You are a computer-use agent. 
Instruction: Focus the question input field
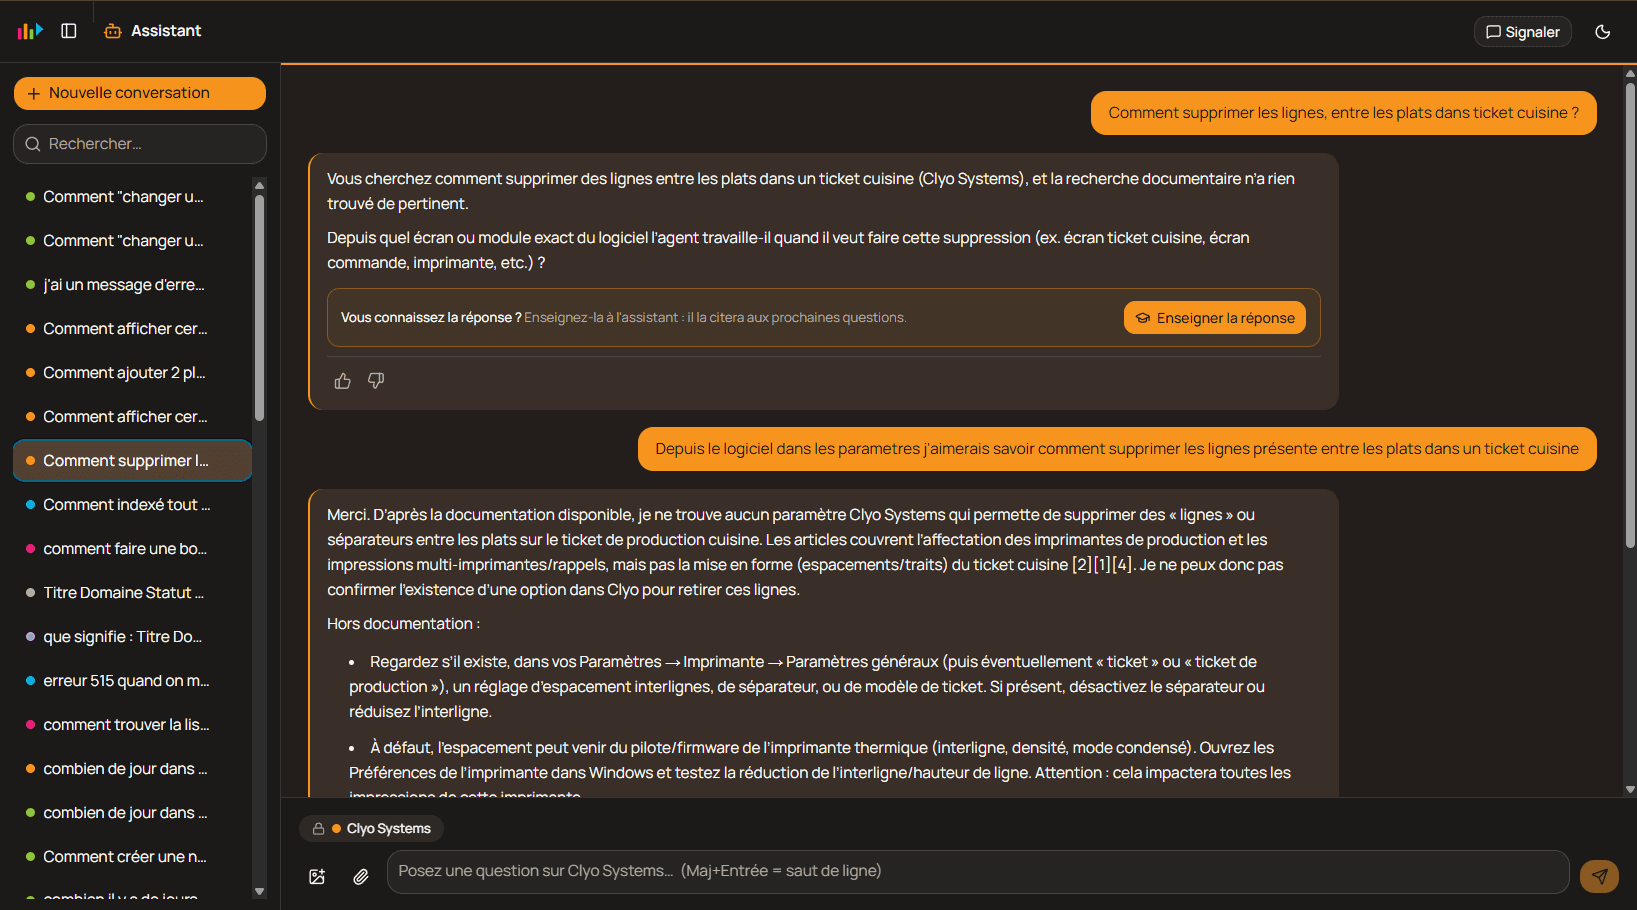pos(978,872)
